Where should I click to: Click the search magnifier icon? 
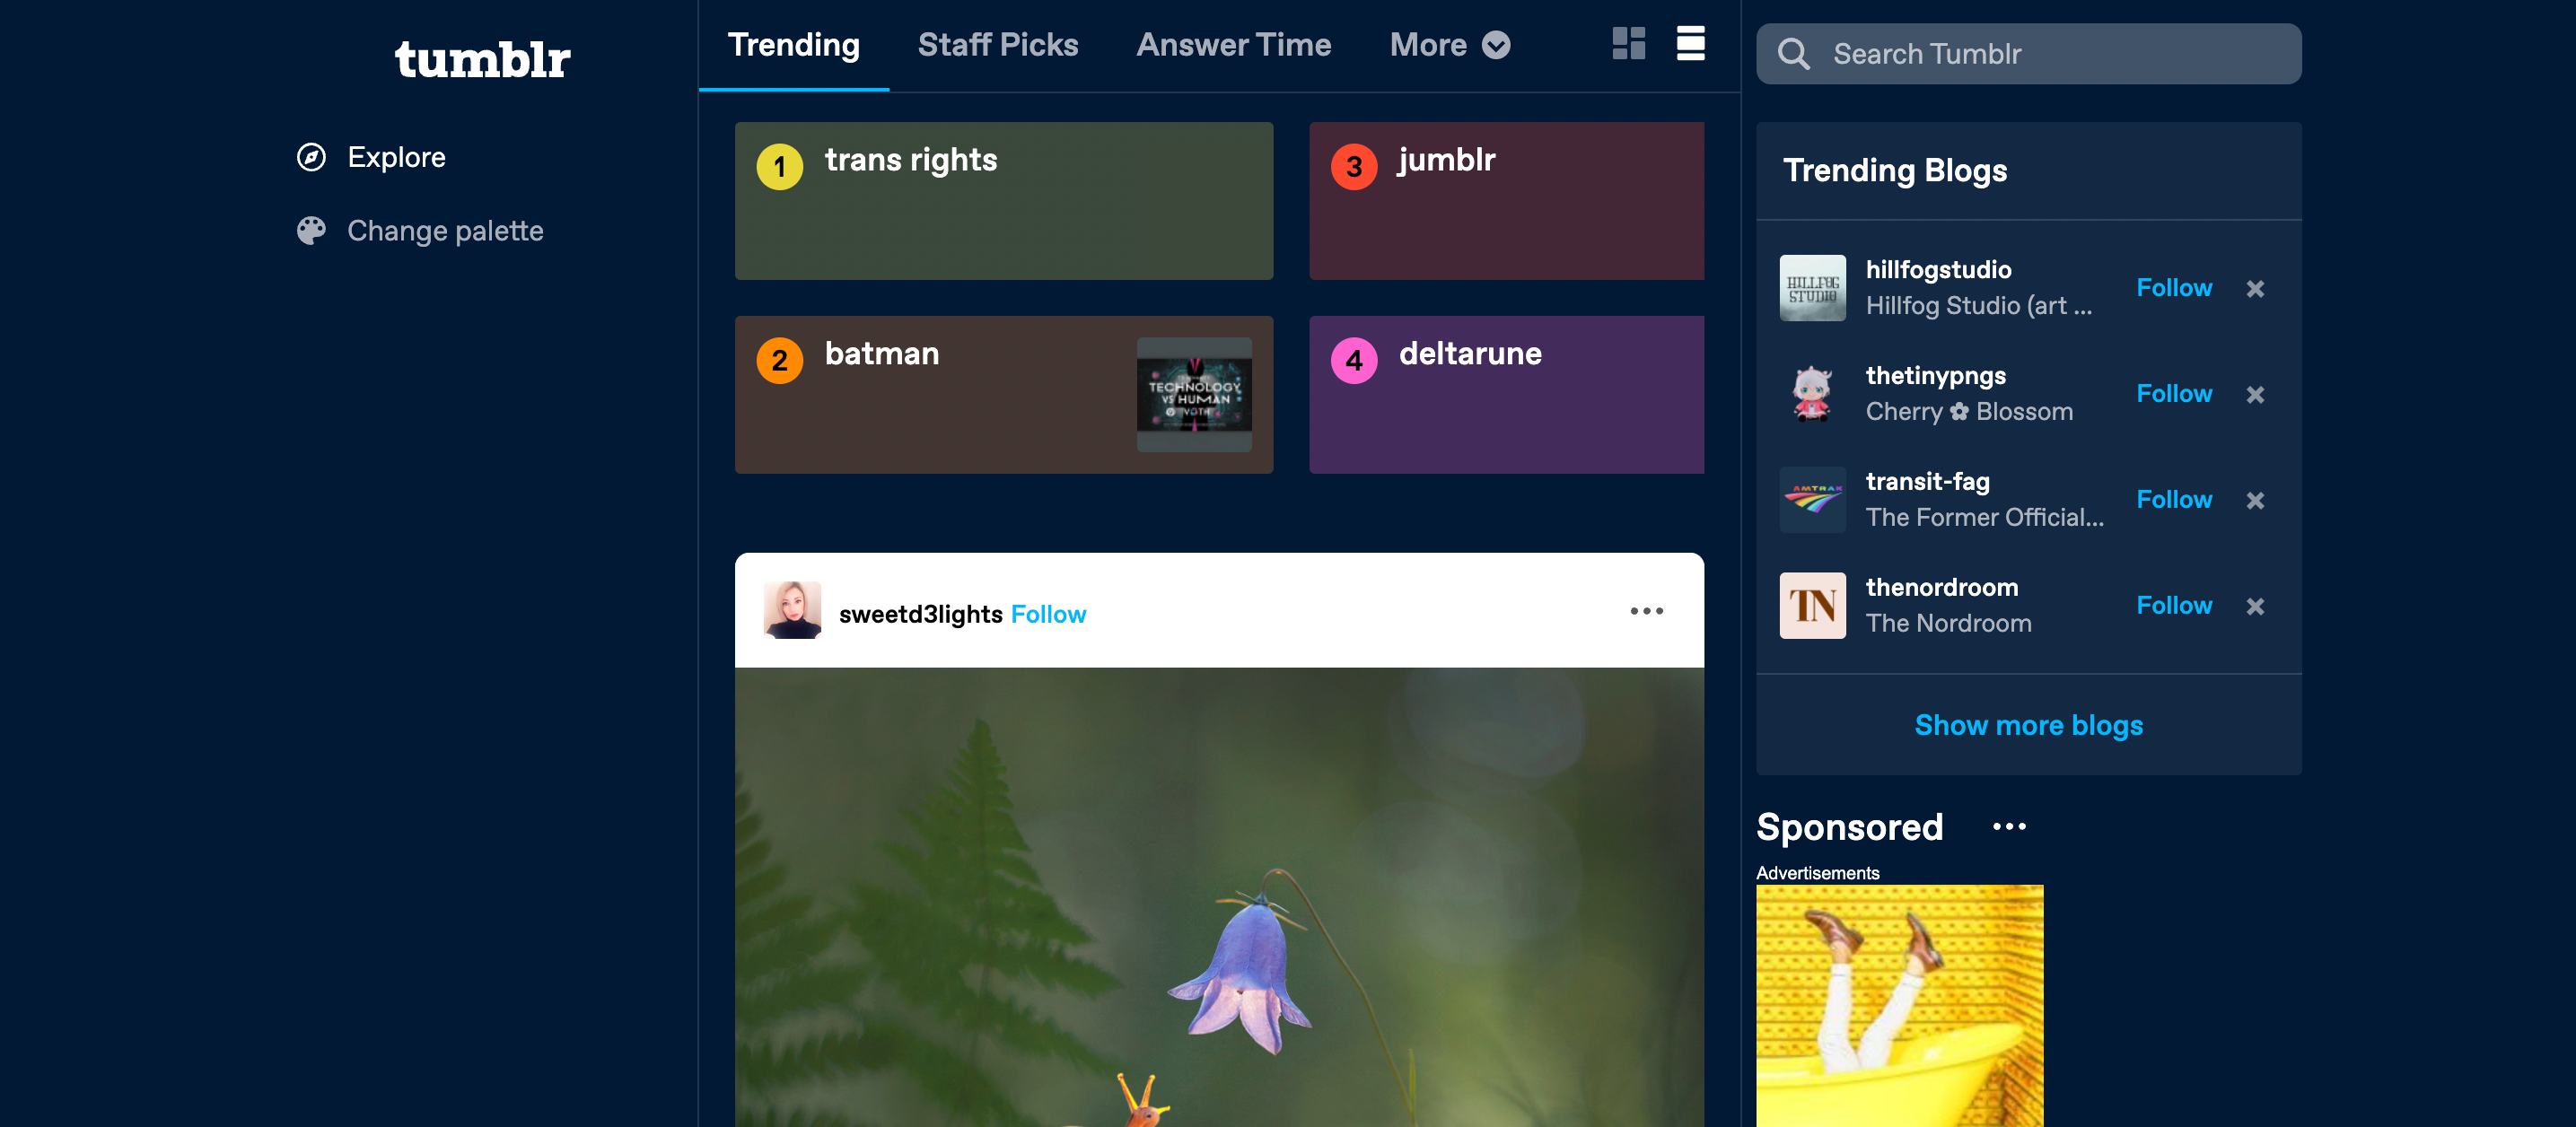pyautogui.click(x=1795, y=54)
